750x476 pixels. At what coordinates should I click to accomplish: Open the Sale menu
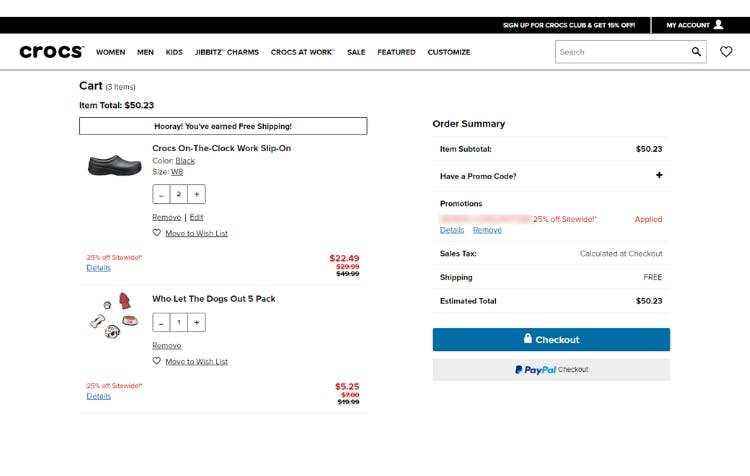coord(356,52)
